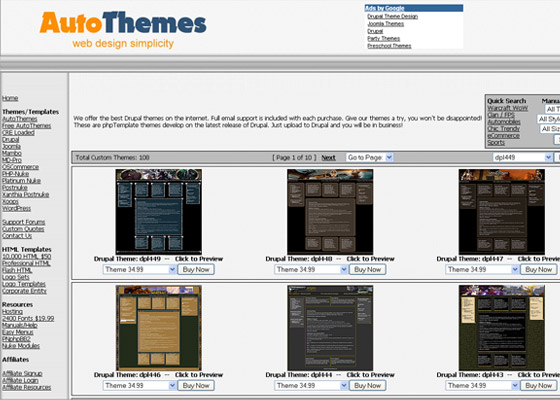Buy Now the dpl446 theme
Image resolution: width=560 pixels, height=400 pixels.
(196, 386)
